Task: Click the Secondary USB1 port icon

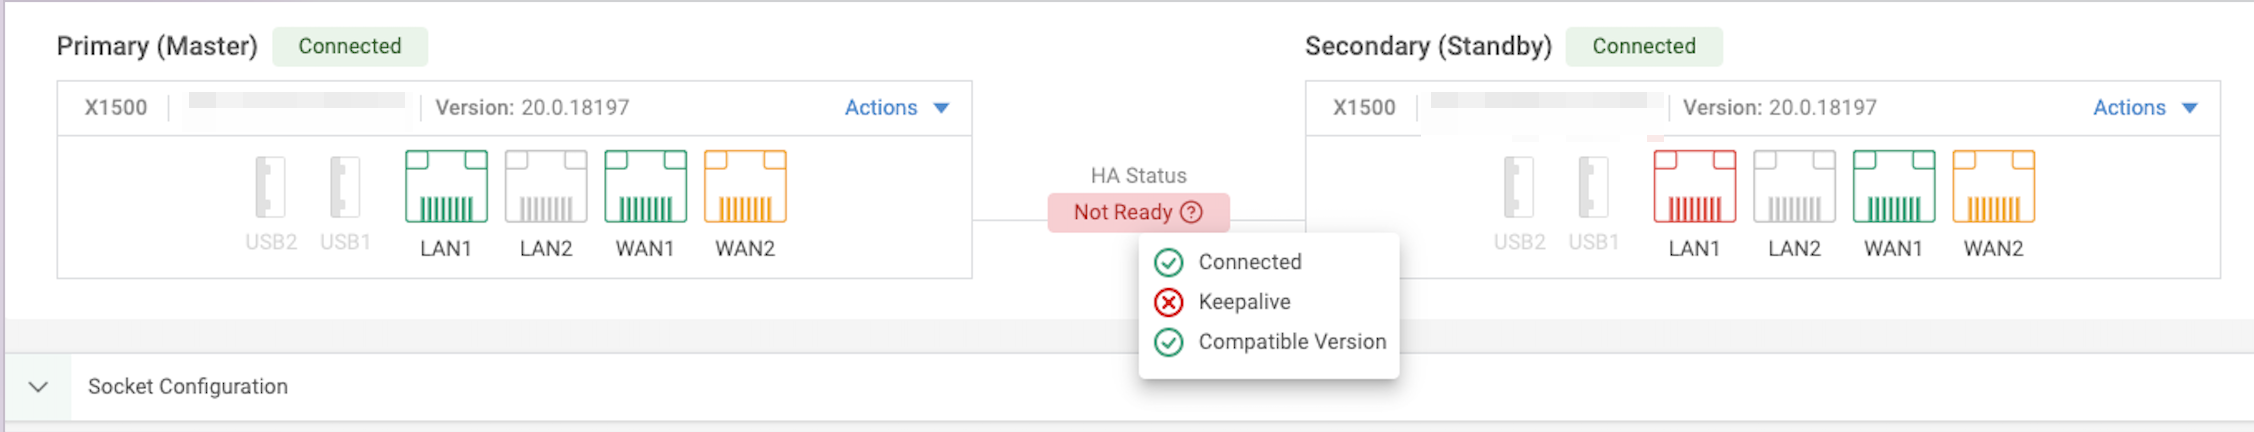Action: [1593, 187]
